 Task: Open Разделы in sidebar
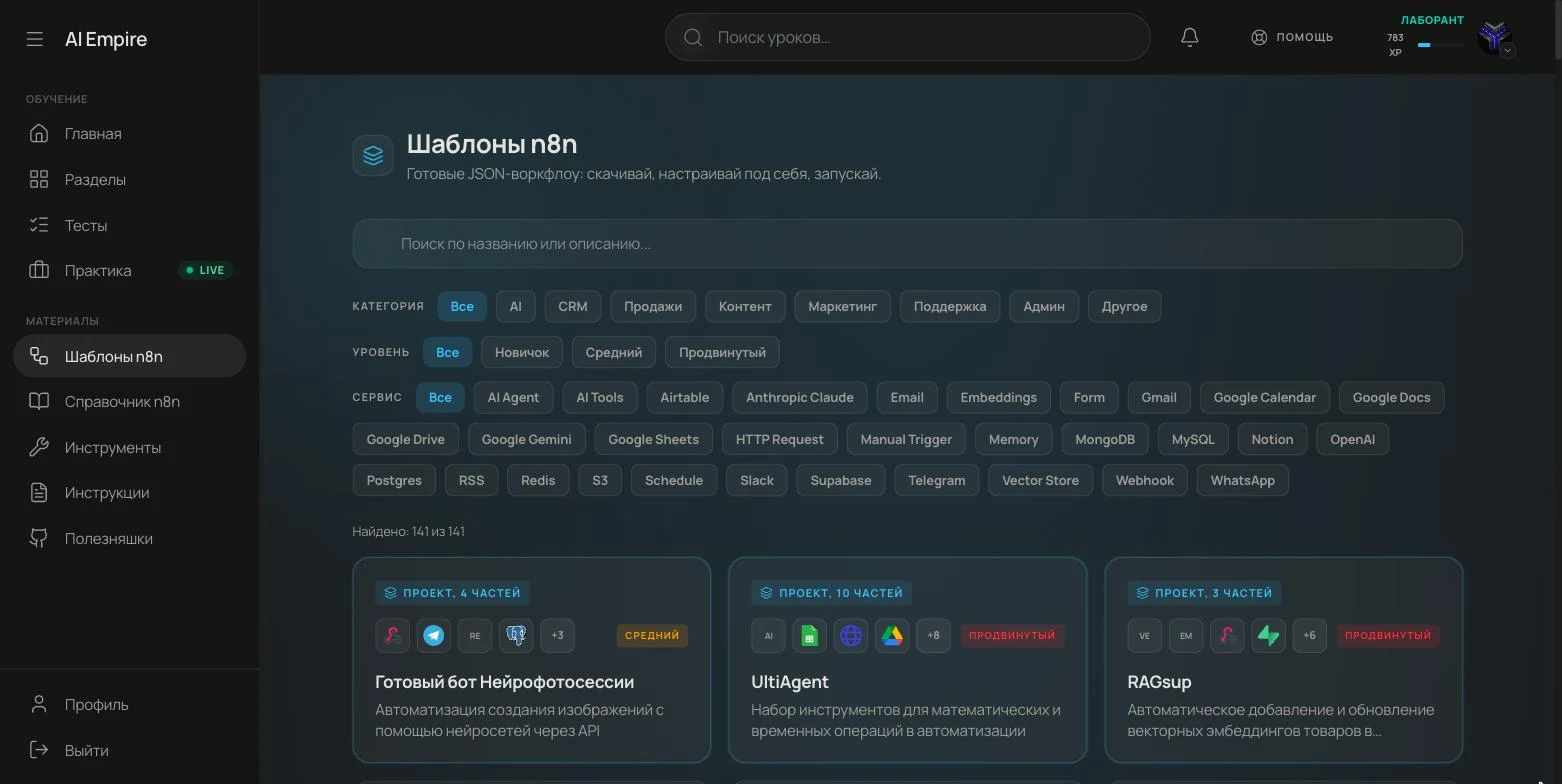pos(129,180)
